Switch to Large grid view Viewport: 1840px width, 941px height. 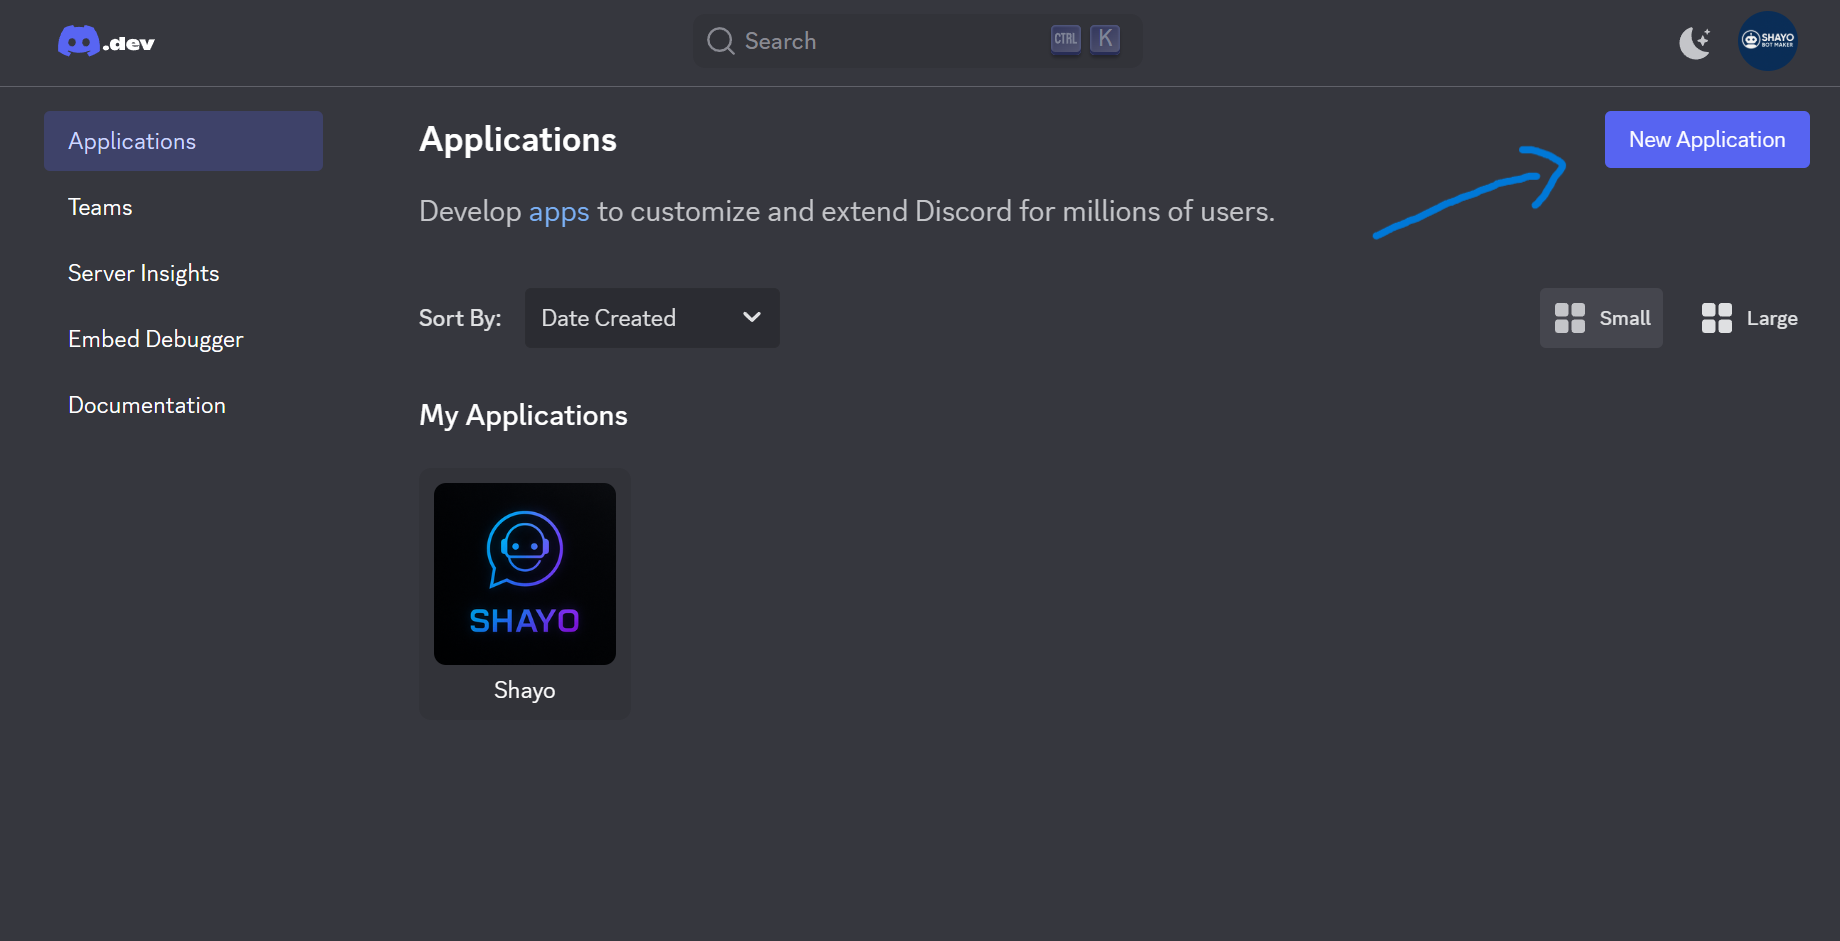[x=1749, y=318]
